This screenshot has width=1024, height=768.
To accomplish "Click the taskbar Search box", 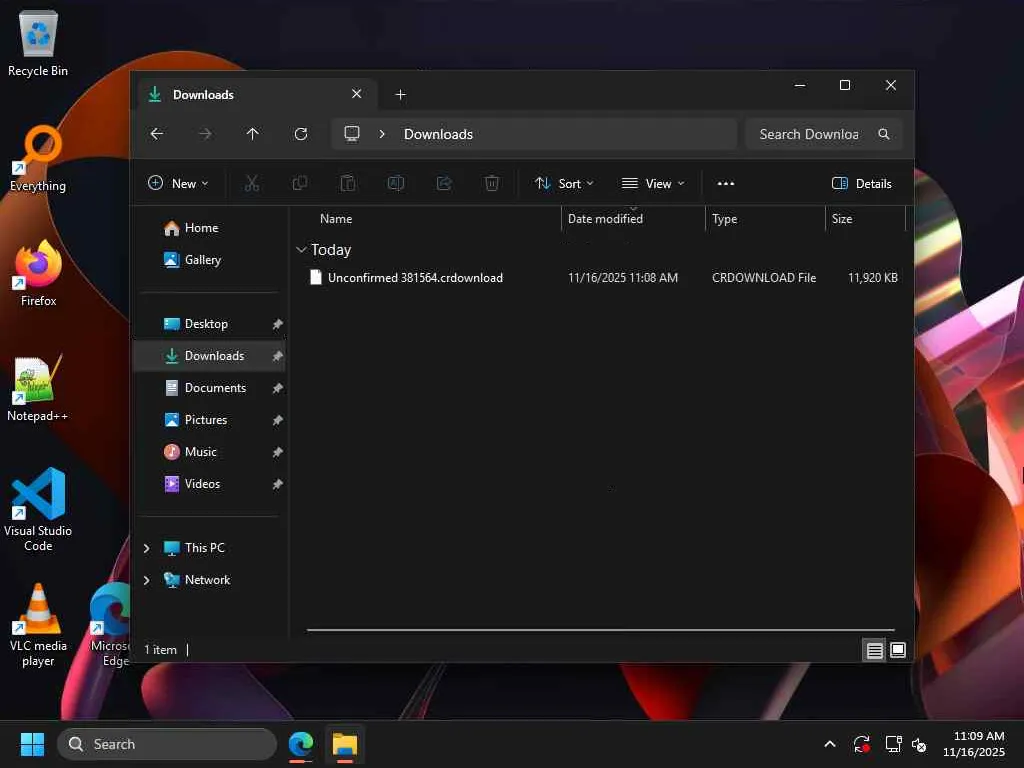I will [167, 744].
